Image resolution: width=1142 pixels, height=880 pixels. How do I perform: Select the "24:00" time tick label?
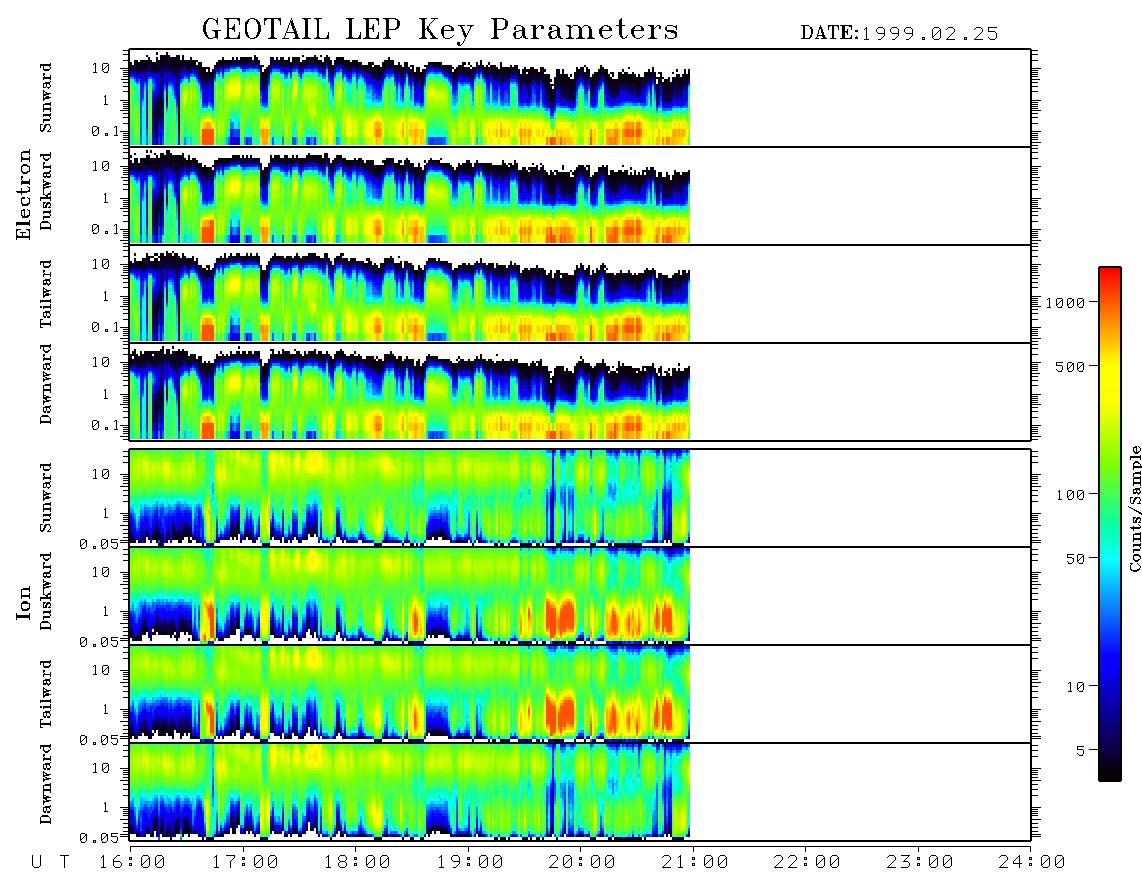click(x=1032, y=863)
